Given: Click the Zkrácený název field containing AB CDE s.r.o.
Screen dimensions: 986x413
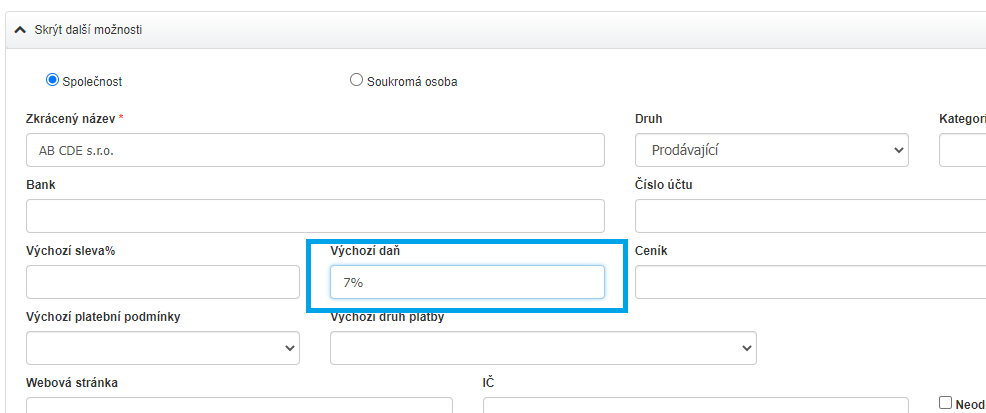Looking at the screenshot, I should tap(315, 150).
